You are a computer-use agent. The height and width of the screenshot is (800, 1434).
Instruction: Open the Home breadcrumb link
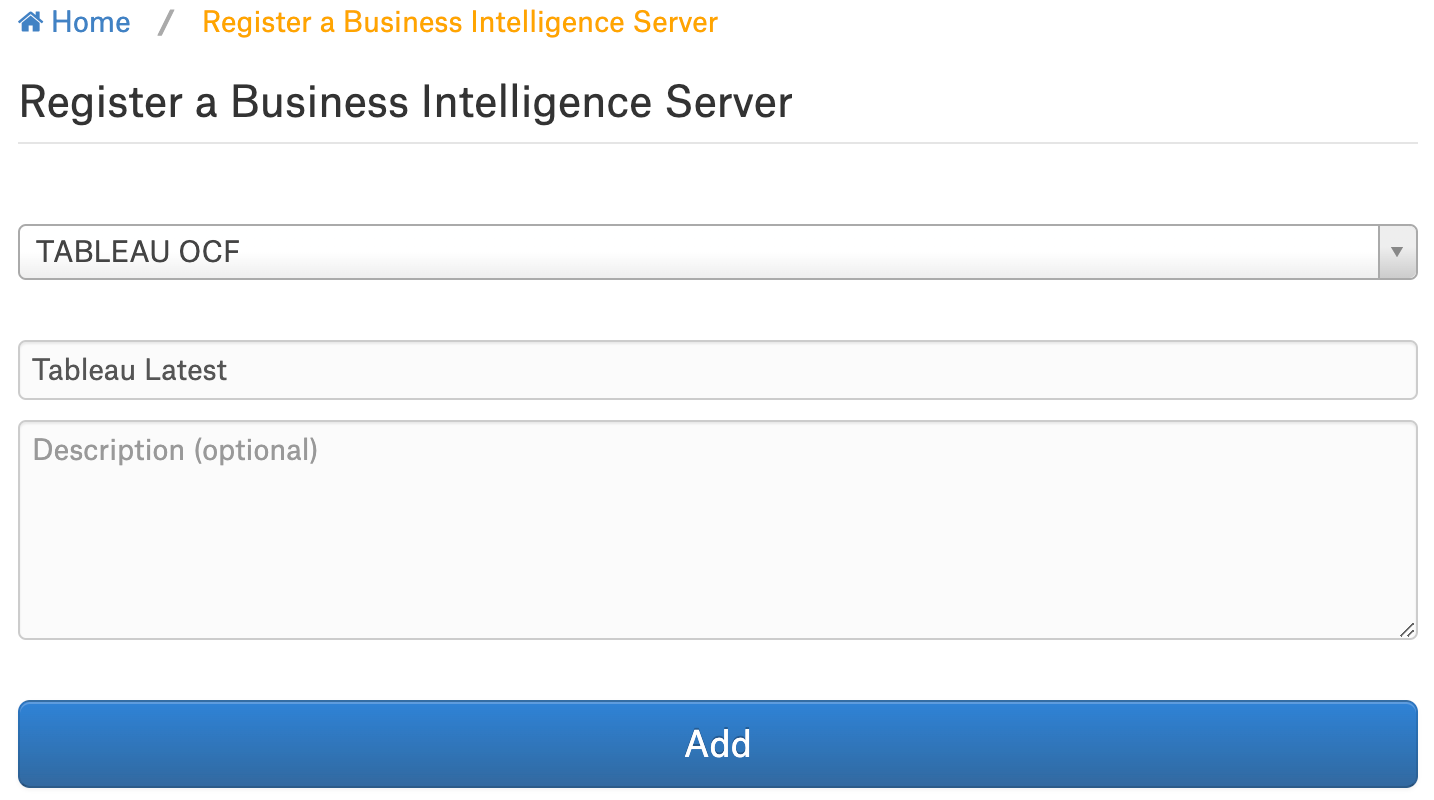click(75, 22)
